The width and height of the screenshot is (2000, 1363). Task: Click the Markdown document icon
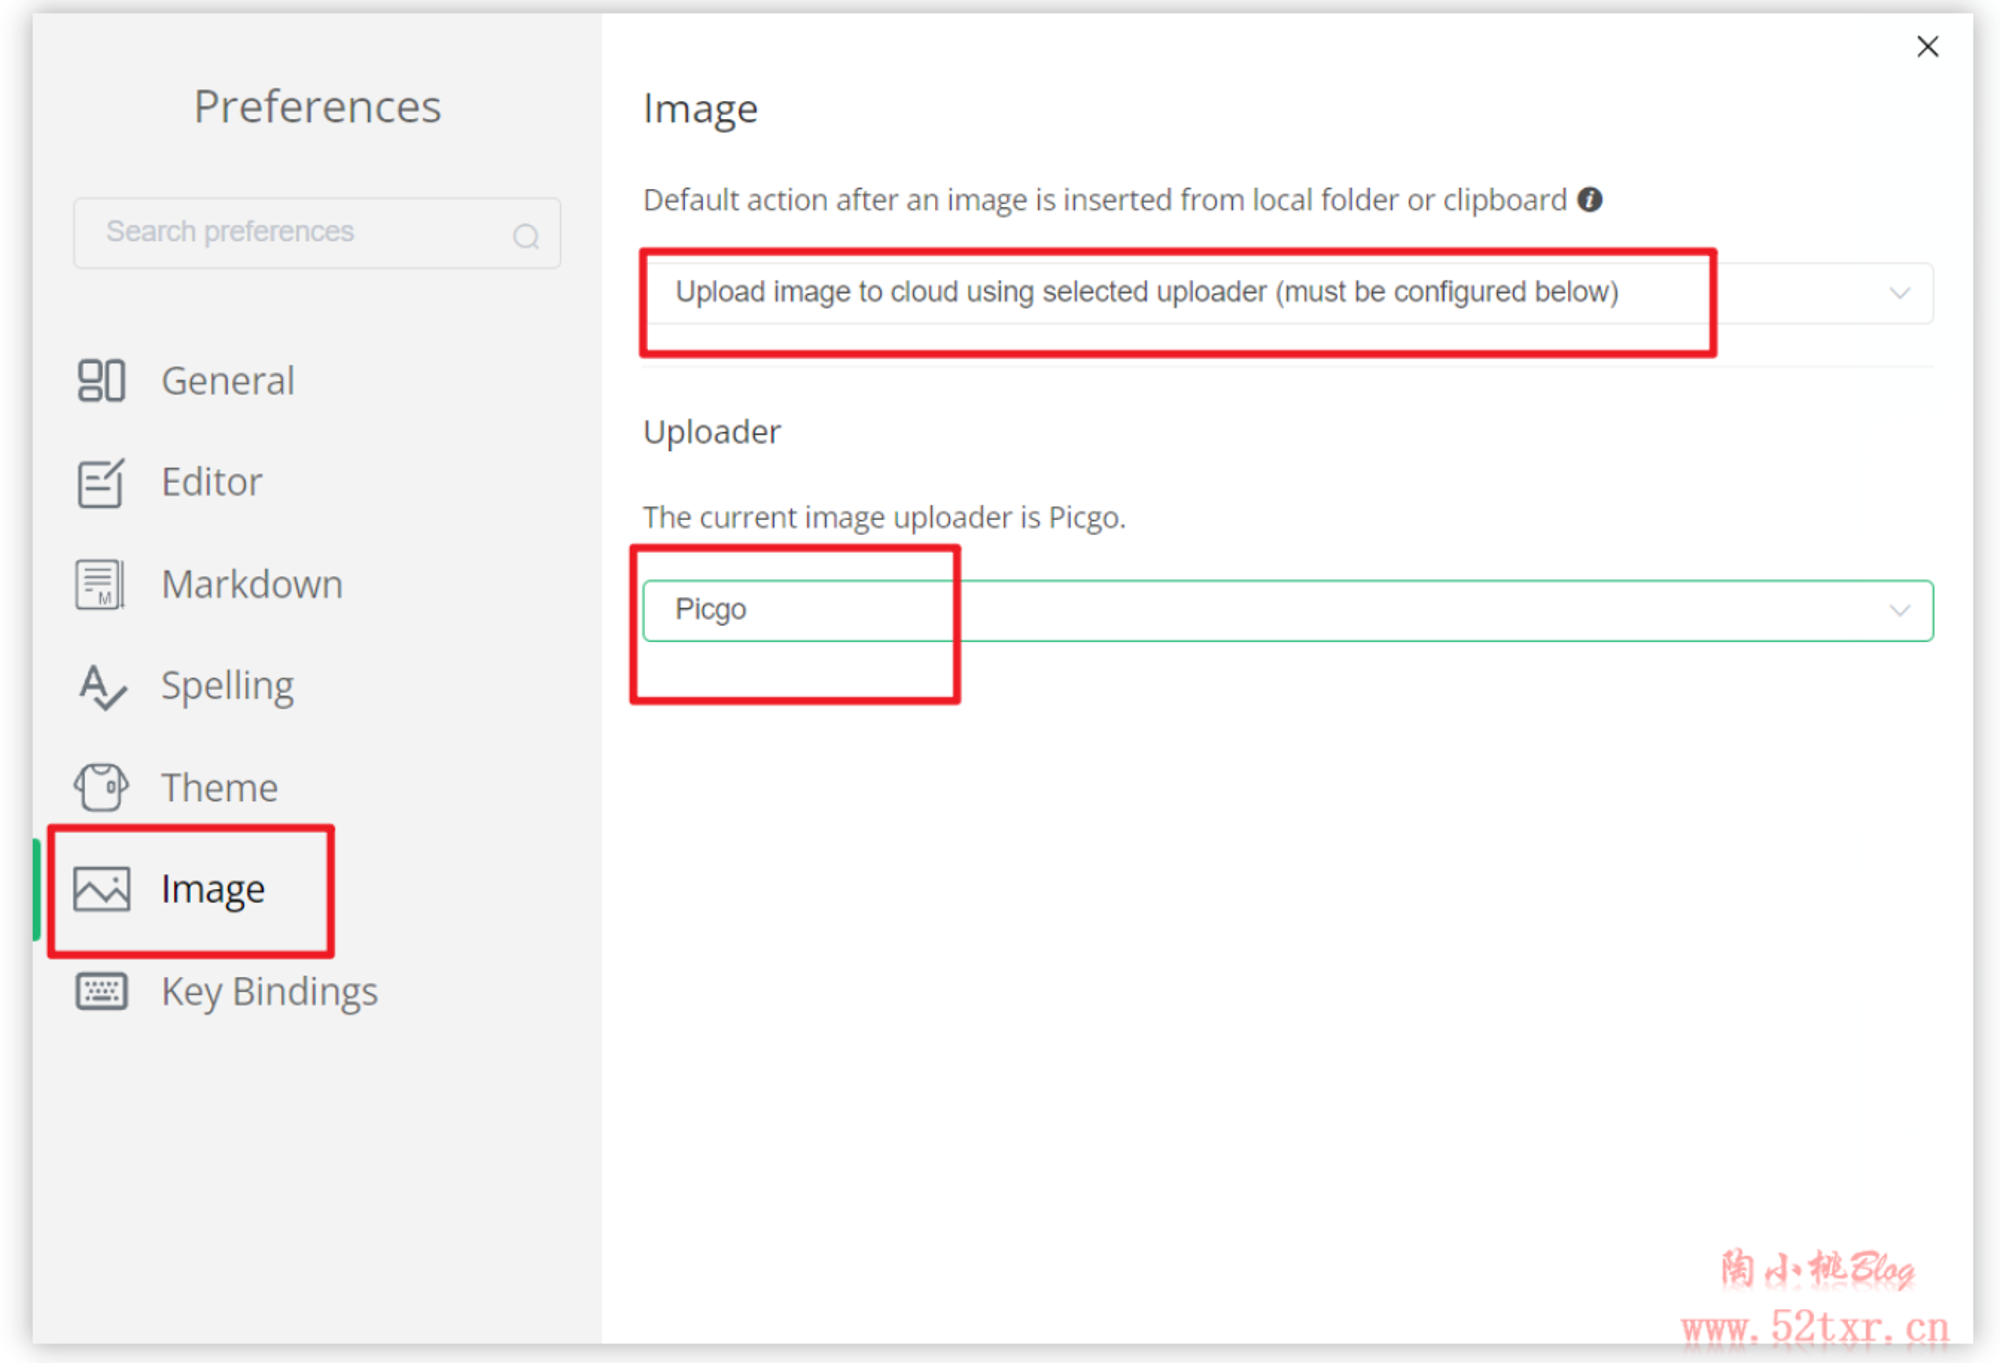[101, 585]
